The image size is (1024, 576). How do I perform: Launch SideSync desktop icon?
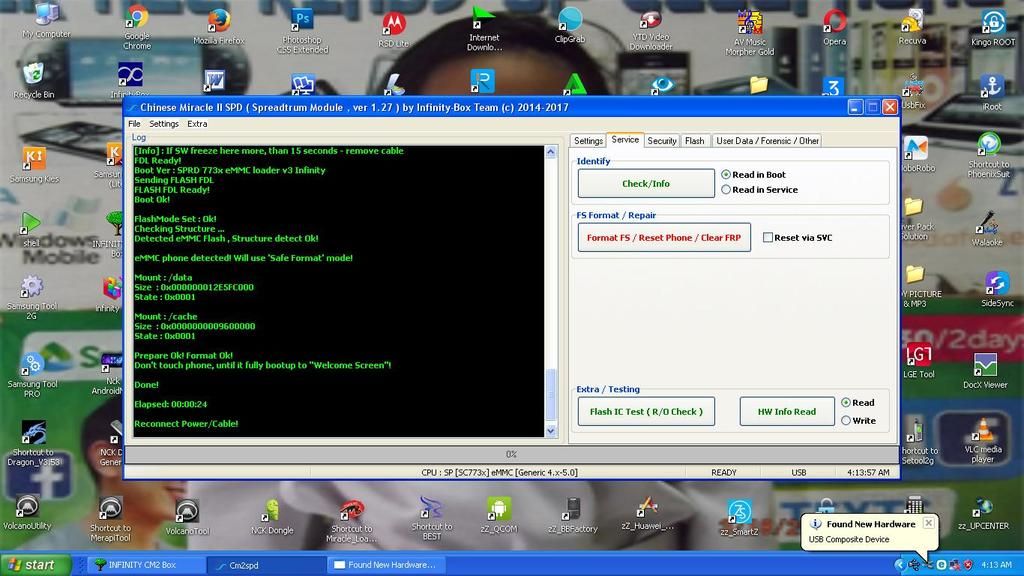click(x=997, y=290)
